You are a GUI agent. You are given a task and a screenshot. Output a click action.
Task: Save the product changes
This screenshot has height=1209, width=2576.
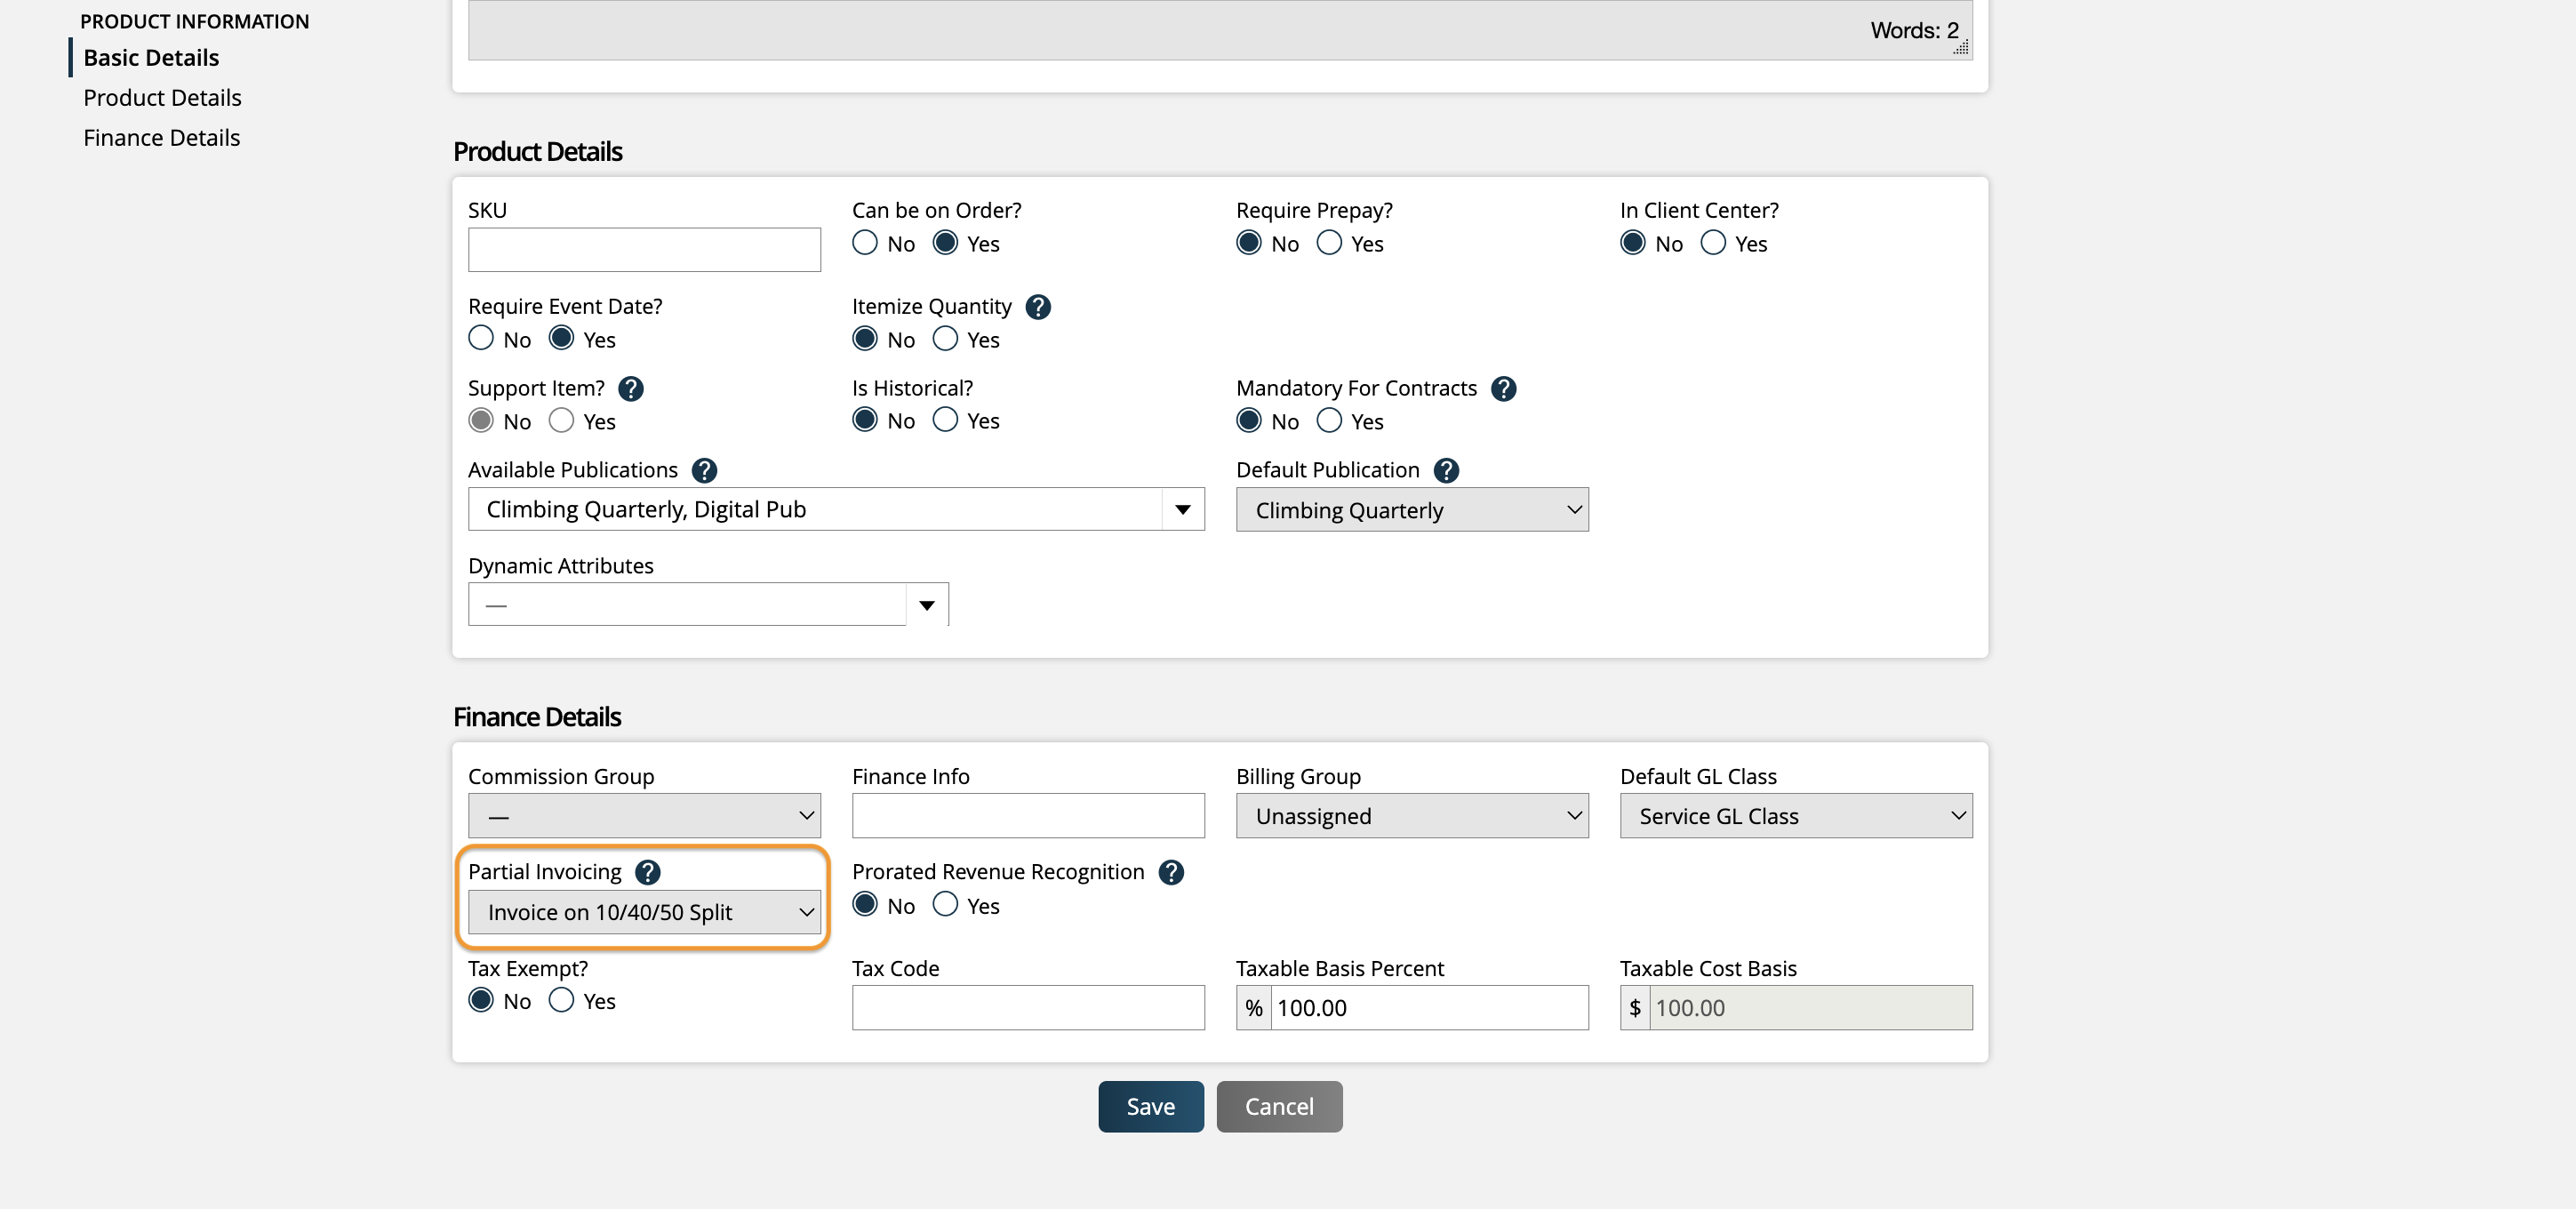point(1149,1106)
